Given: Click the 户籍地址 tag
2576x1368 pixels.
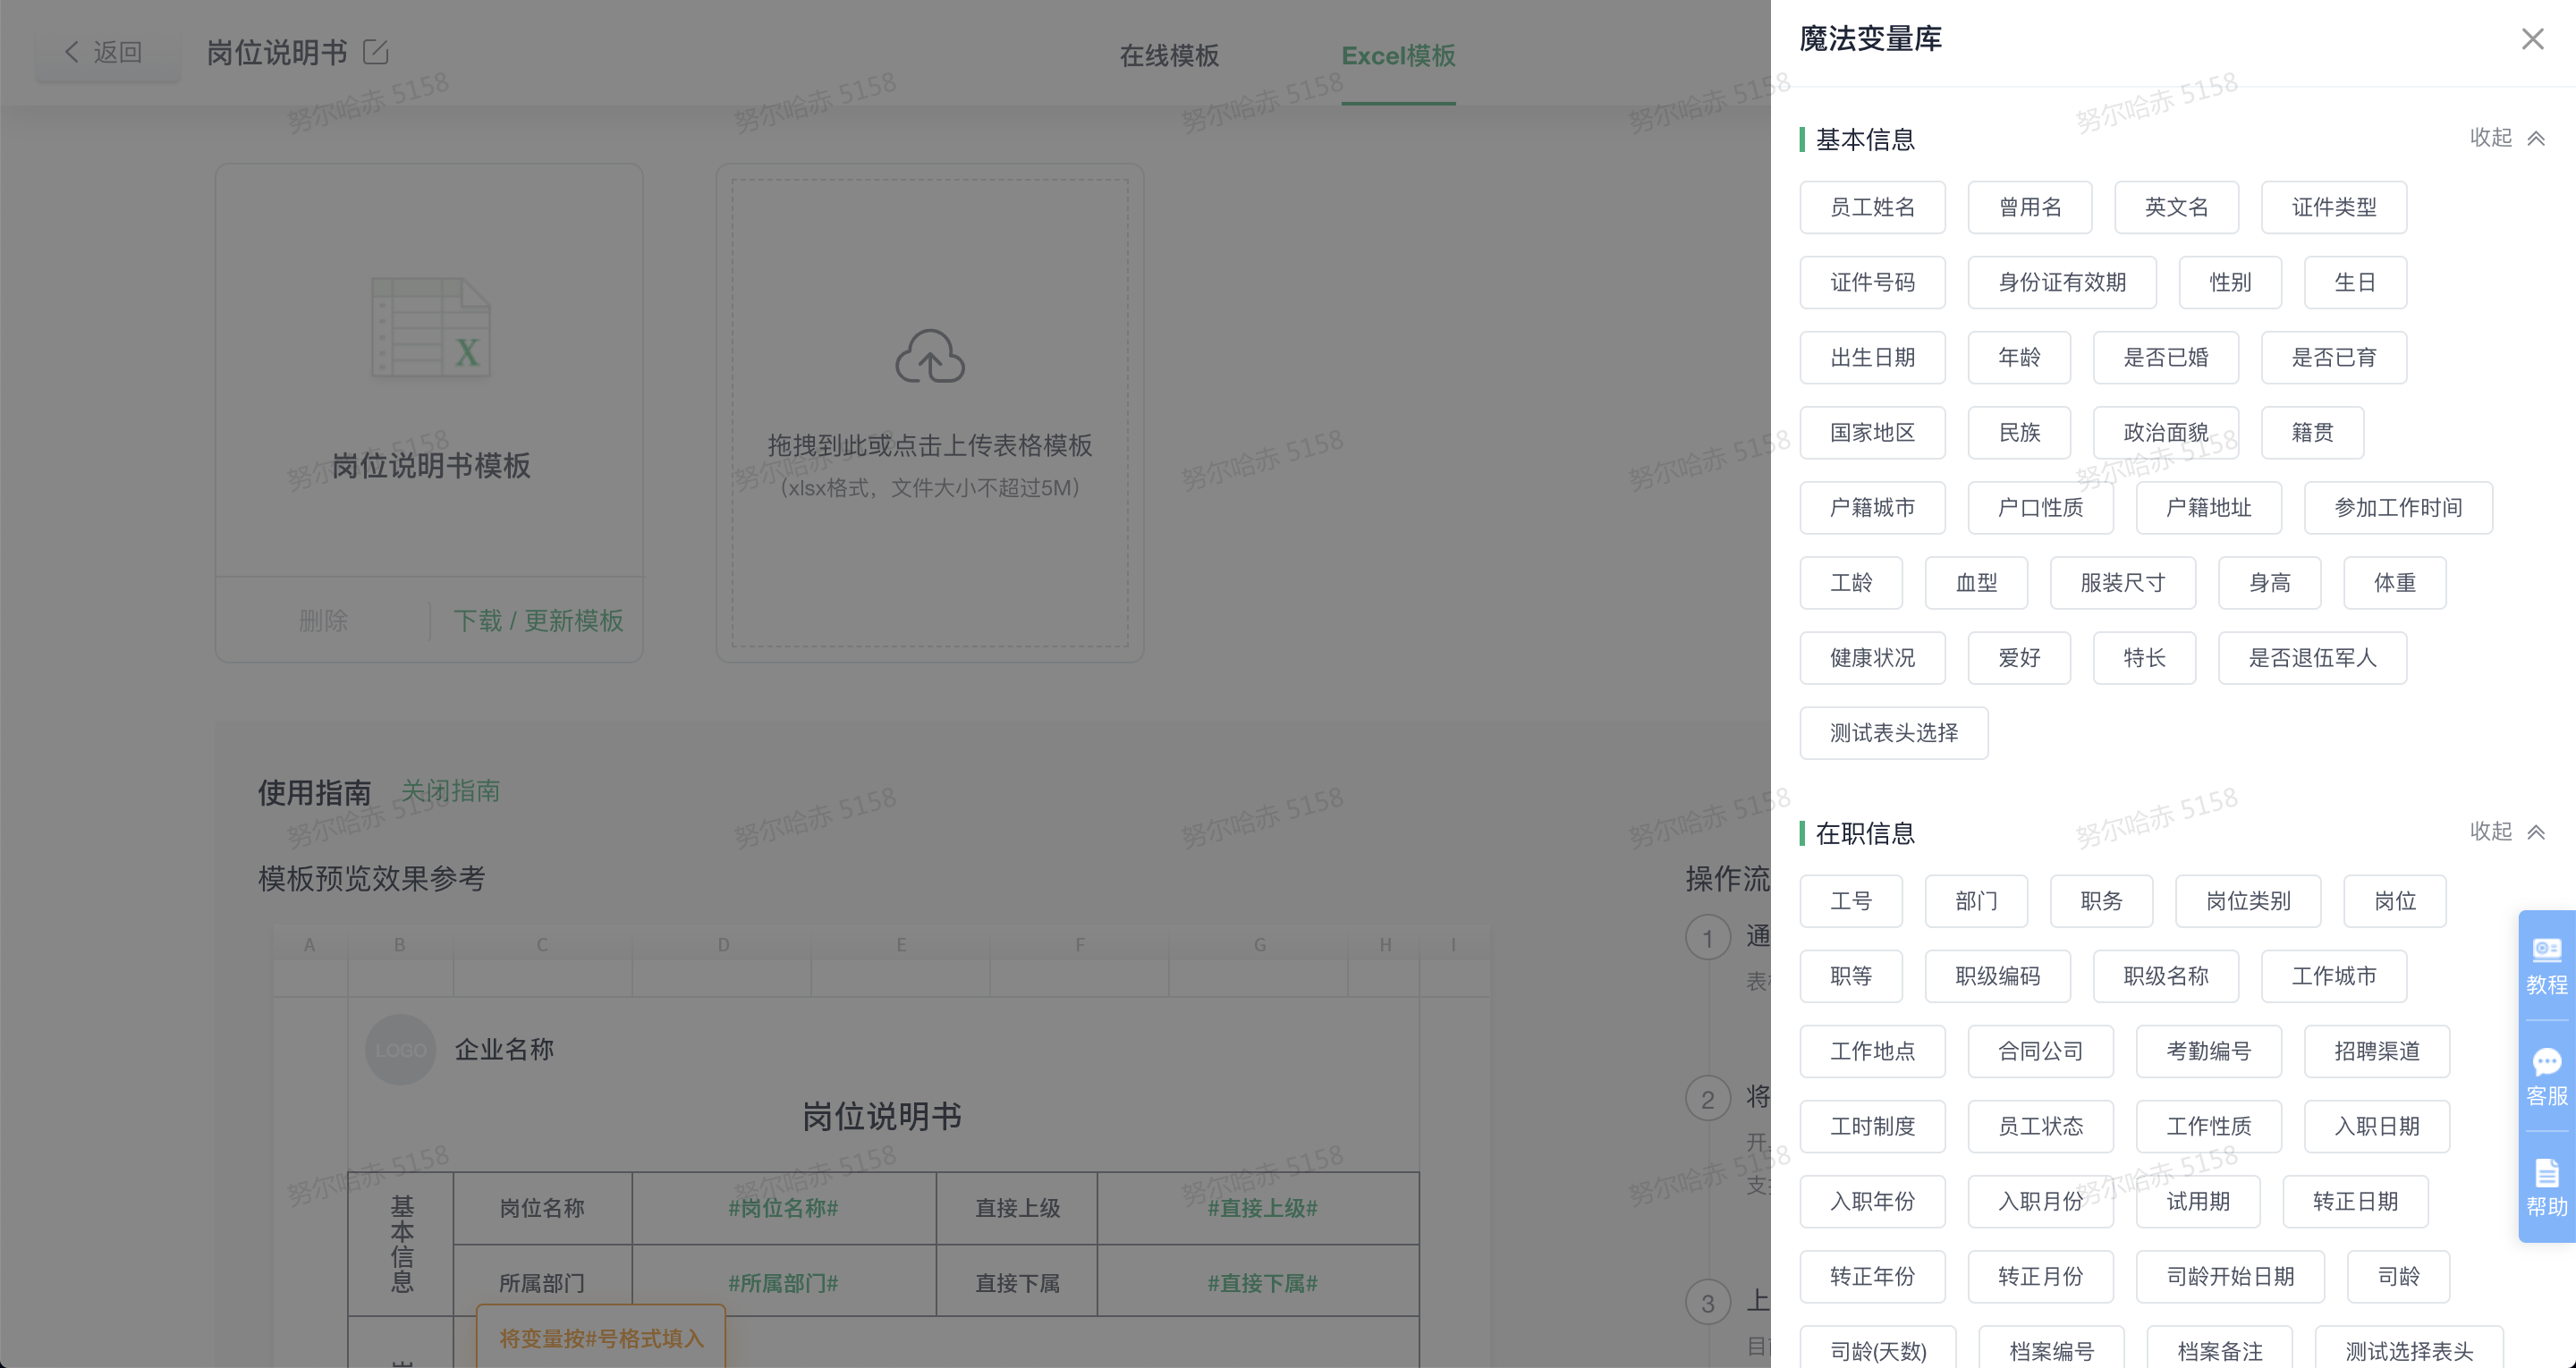Looking at the screenshot, I should 2208,507.
